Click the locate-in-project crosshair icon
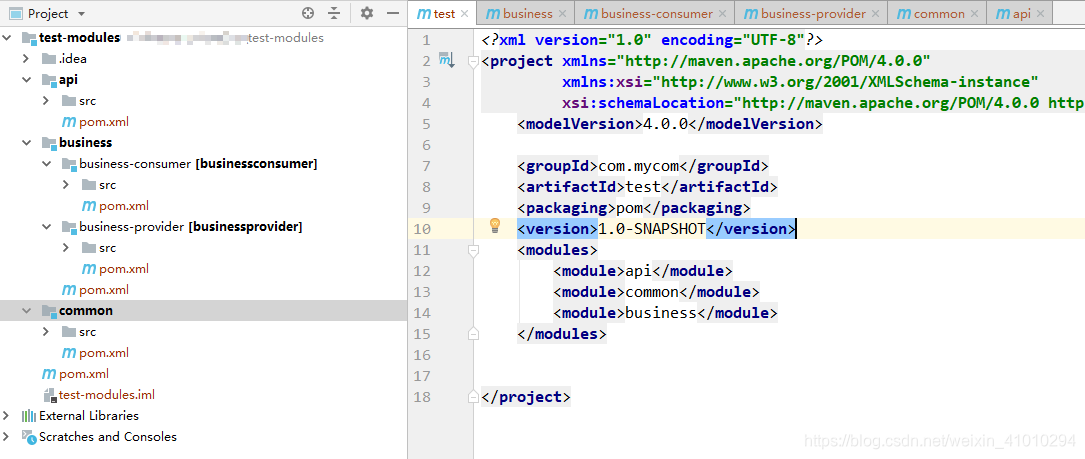This screenshot has height=459, width=1085. point(308,13)
